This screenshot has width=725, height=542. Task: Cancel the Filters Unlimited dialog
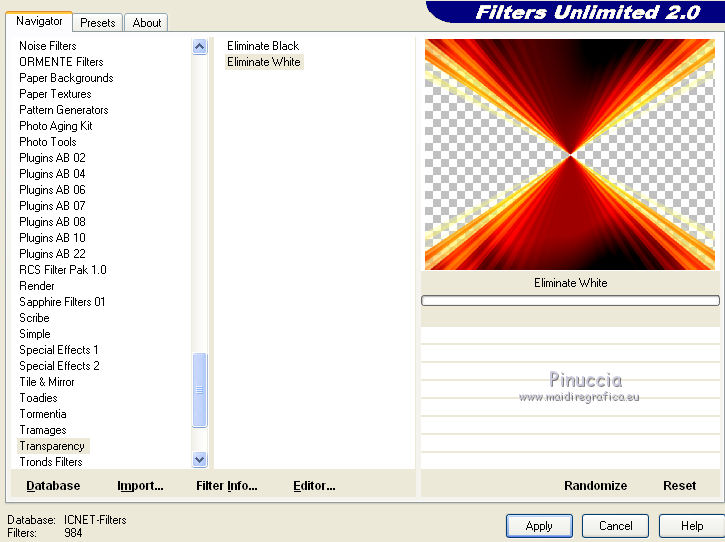tap(615, 526)
